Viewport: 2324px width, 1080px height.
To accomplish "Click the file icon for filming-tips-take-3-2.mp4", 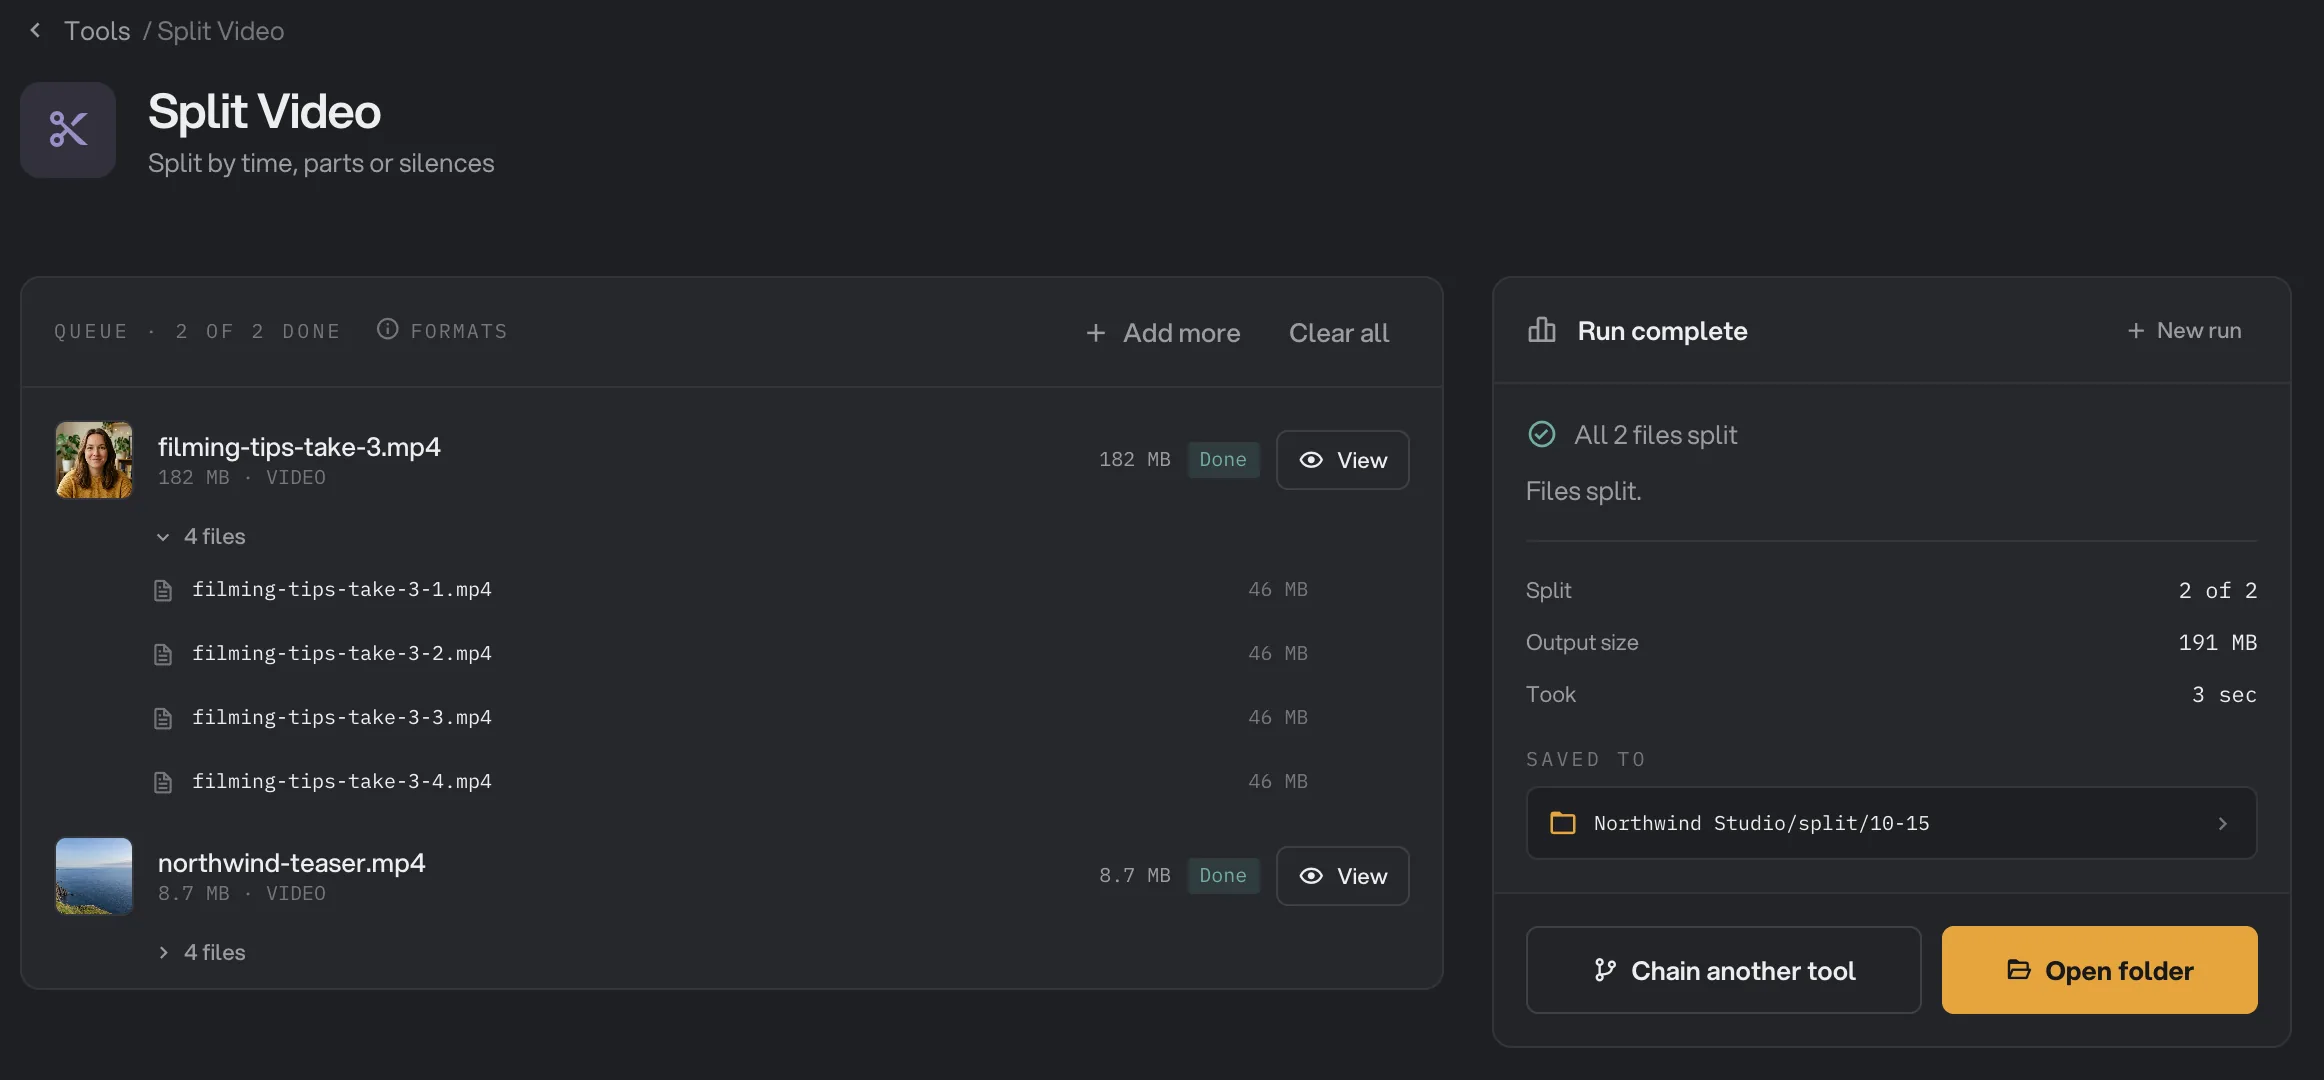I will point(163,655).
